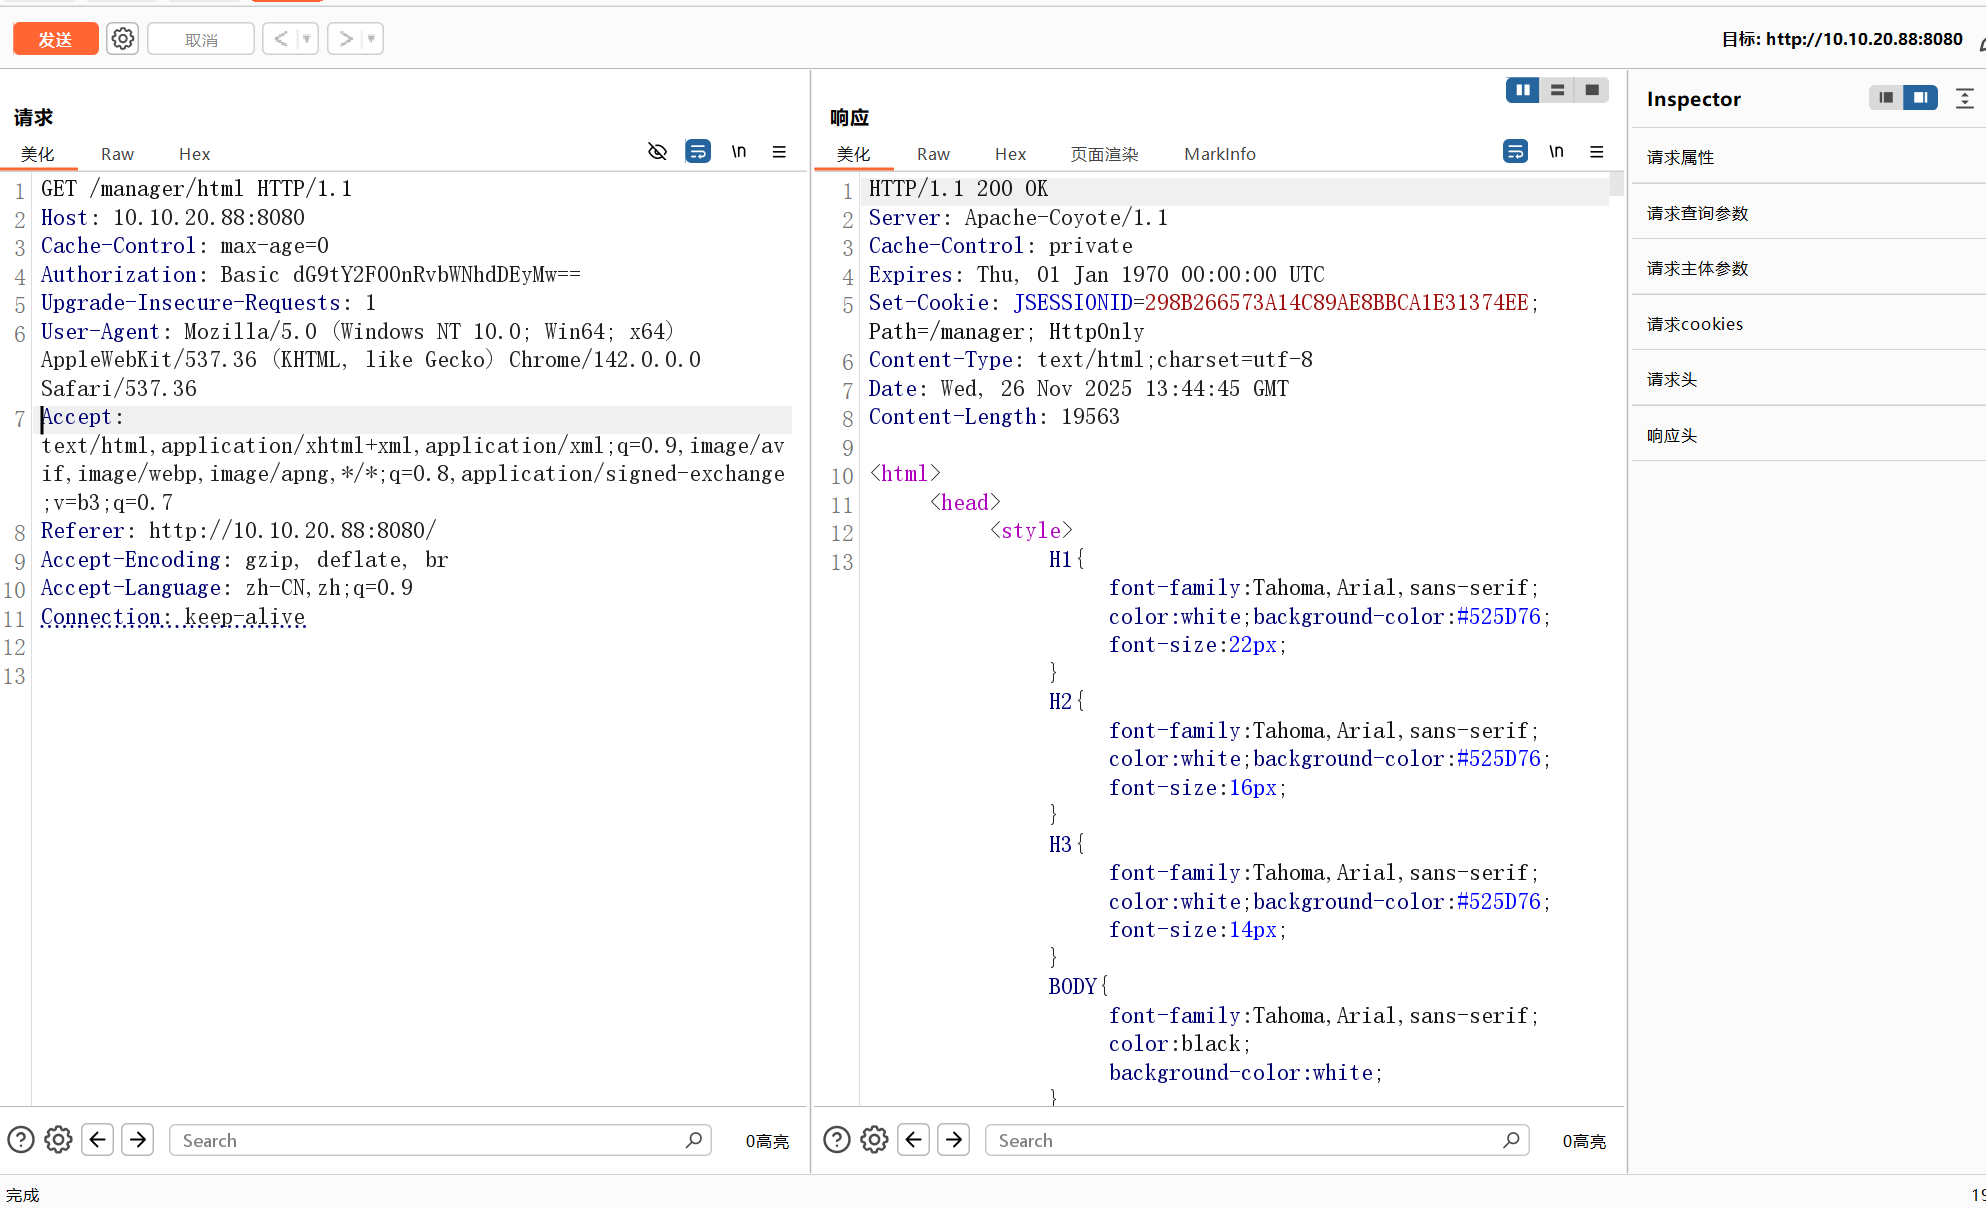Open history back dropdown arrow
This screenshot has height=1208, width=1986.
point(307,39)
